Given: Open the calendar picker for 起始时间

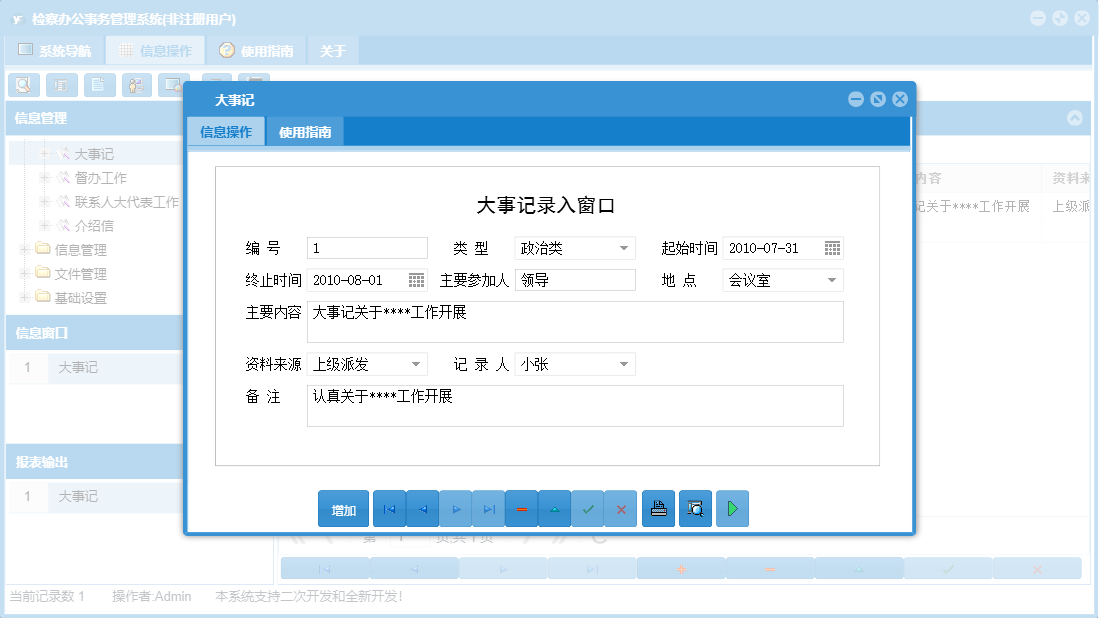Looking at the screenshot, I should click(832, 247).
